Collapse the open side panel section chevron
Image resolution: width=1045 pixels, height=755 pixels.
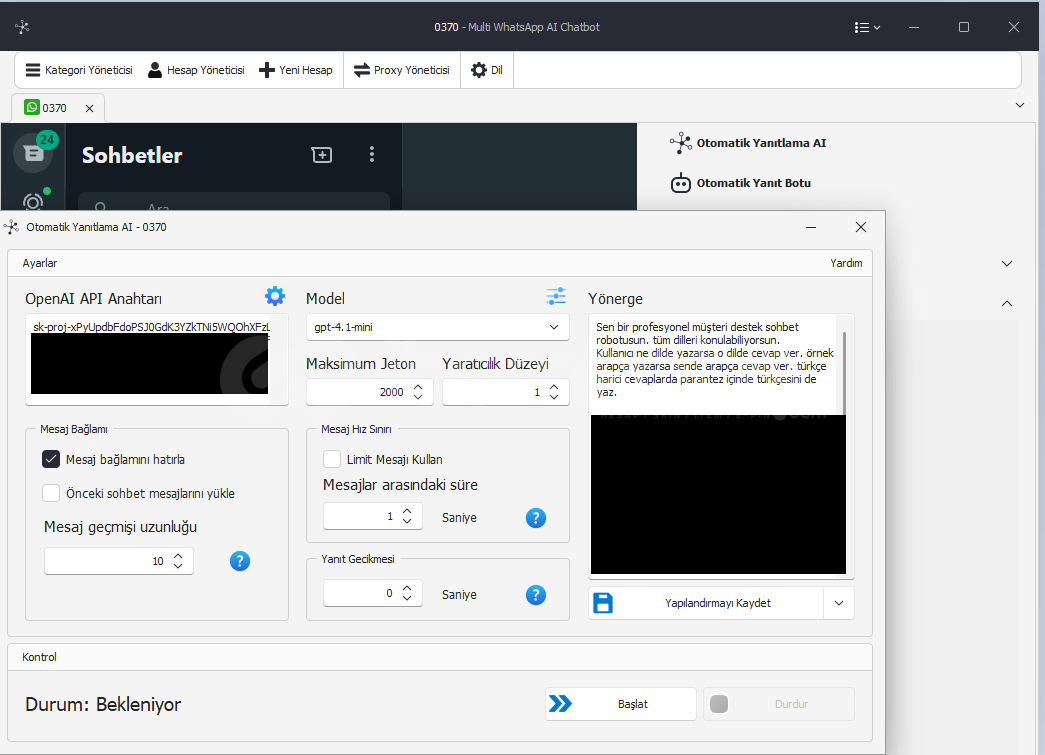pos(1007,303)
